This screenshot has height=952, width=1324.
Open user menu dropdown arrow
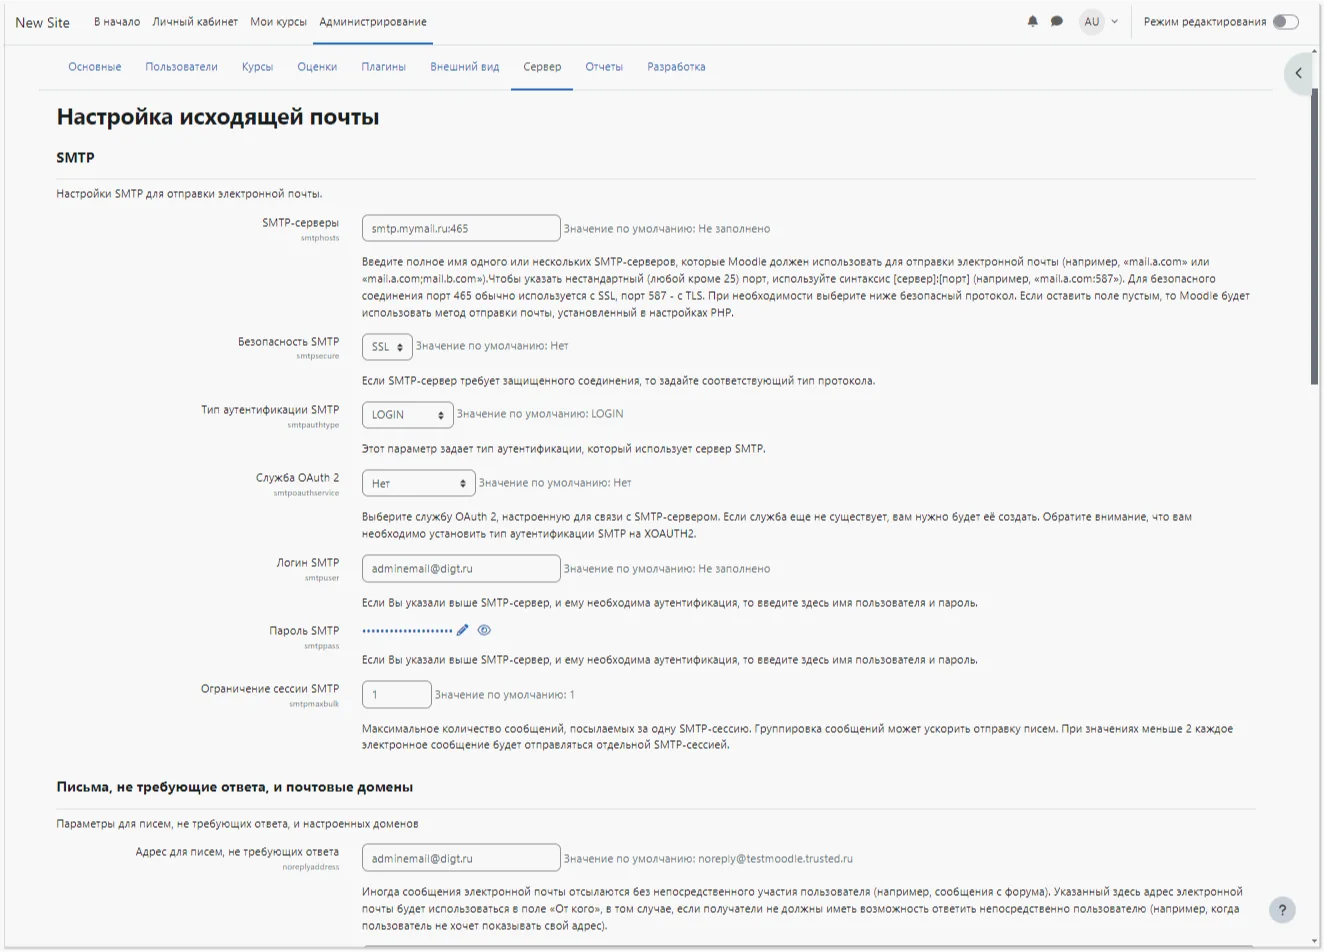[x=1114, y=22]
